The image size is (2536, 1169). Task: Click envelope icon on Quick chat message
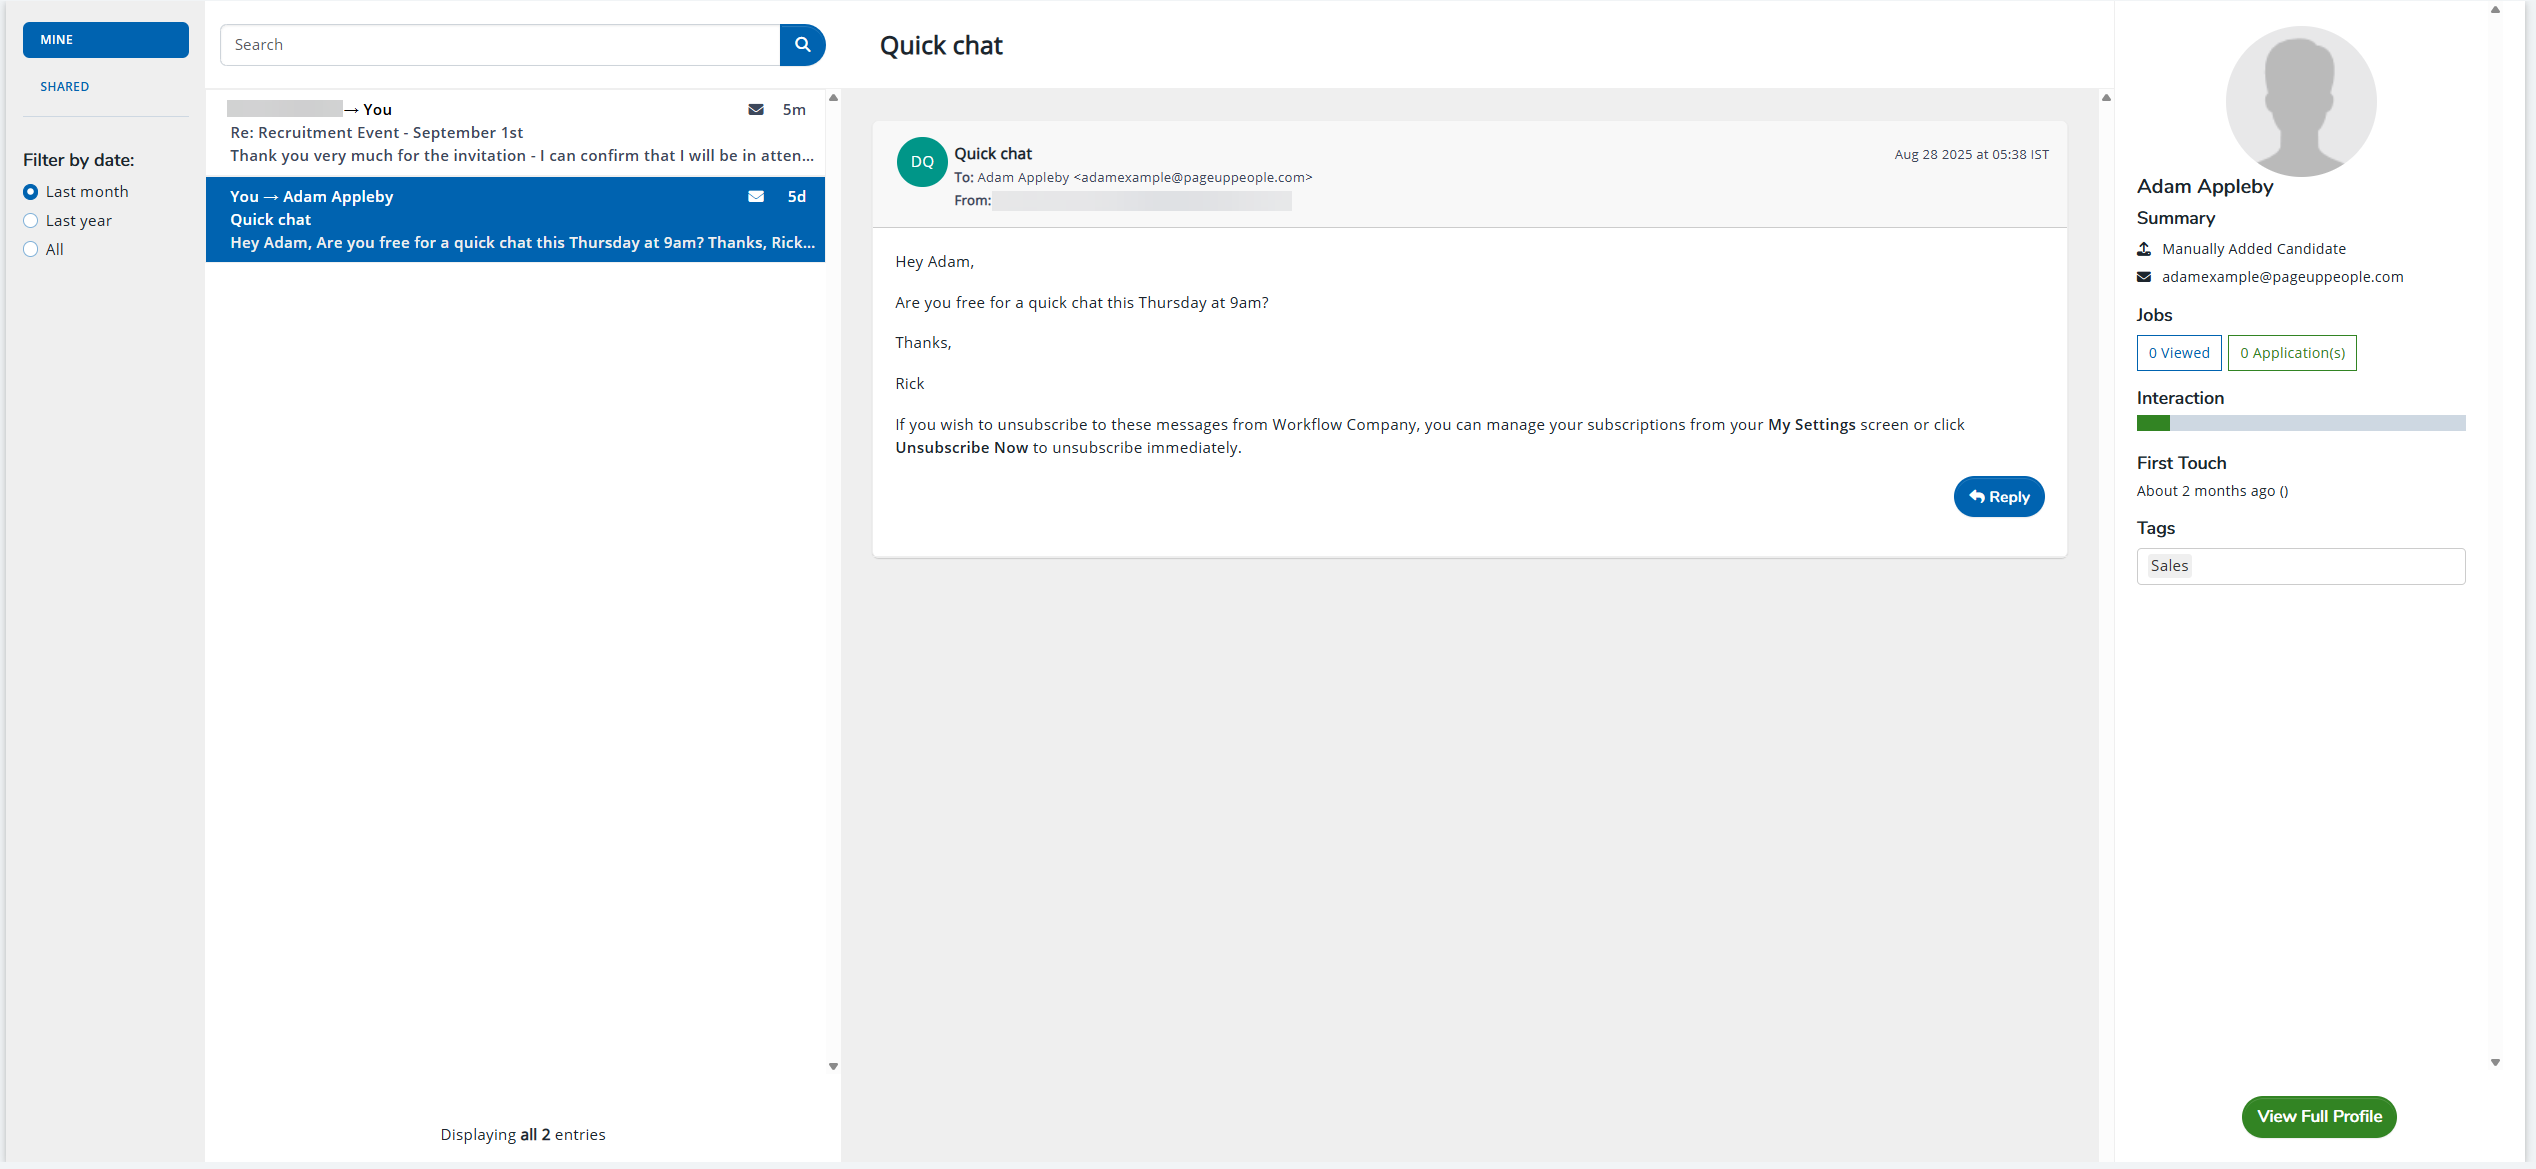(x=756, y=197)
